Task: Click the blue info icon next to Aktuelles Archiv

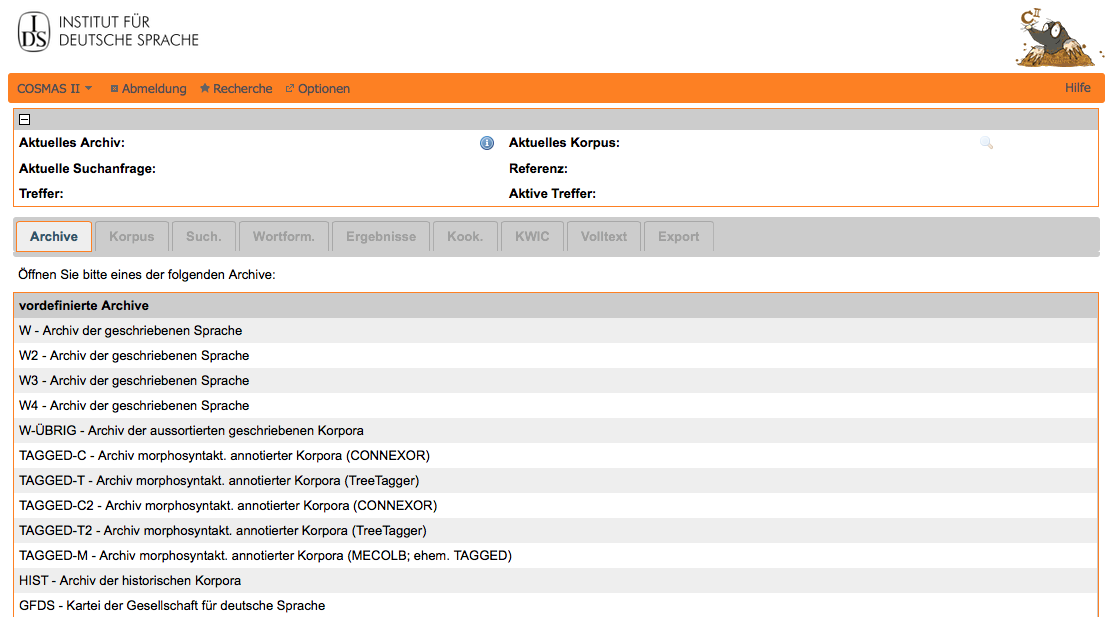Action: point(487,143)
